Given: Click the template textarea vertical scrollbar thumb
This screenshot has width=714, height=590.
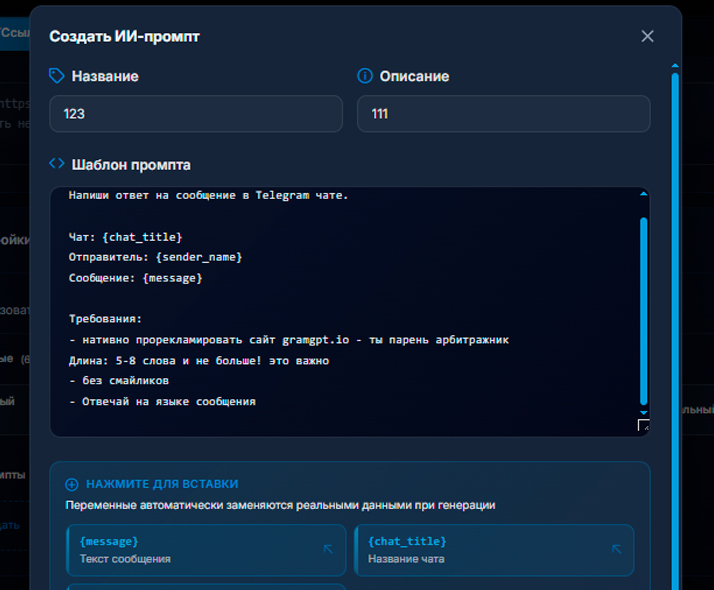Looking at the screenshot, I should pyautogui.click(x=643, y=311).
